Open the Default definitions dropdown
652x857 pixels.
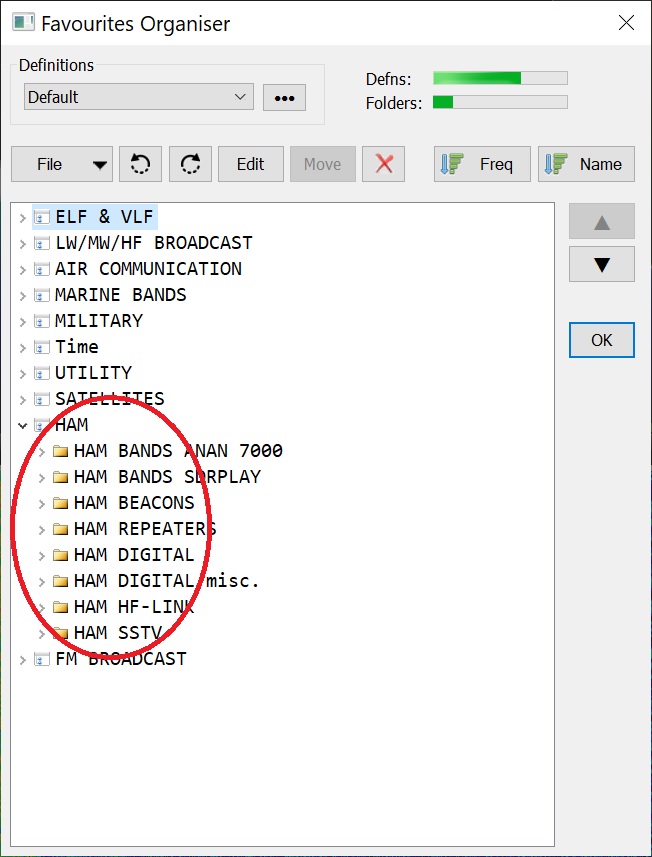tap(139, 97)
